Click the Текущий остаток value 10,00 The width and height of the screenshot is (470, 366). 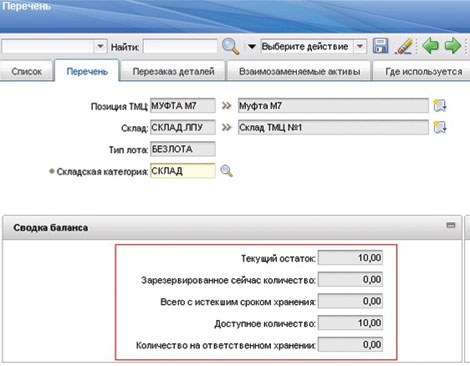(350, 258)
